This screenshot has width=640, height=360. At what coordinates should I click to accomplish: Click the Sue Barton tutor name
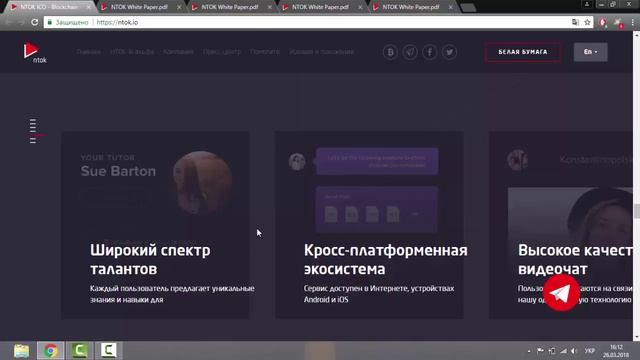click(x=118, y=171)
